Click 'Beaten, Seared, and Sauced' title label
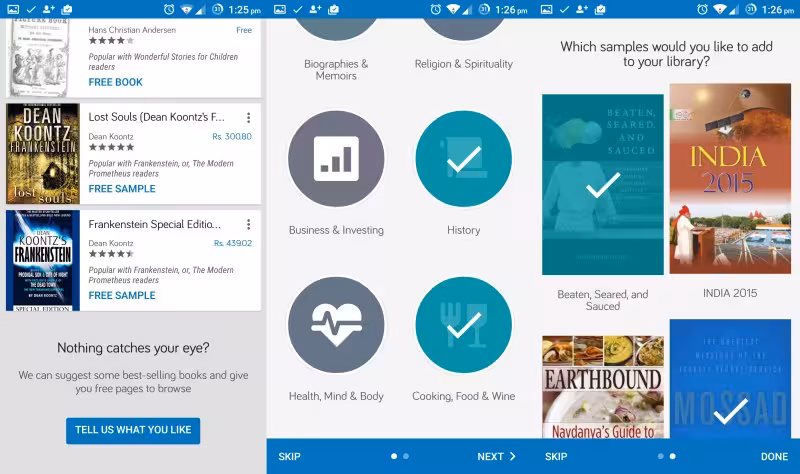Screen dimensions: 800x474 (x=603, y=300)
